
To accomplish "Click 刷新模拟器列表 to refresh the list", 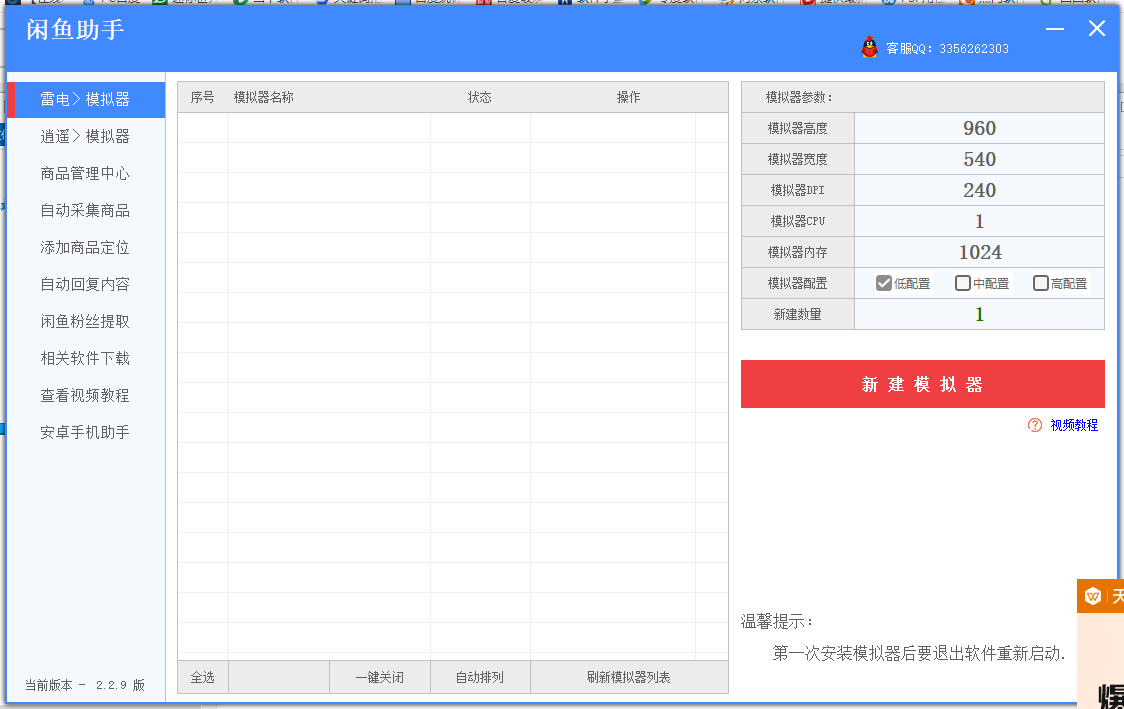I will 629,676.
